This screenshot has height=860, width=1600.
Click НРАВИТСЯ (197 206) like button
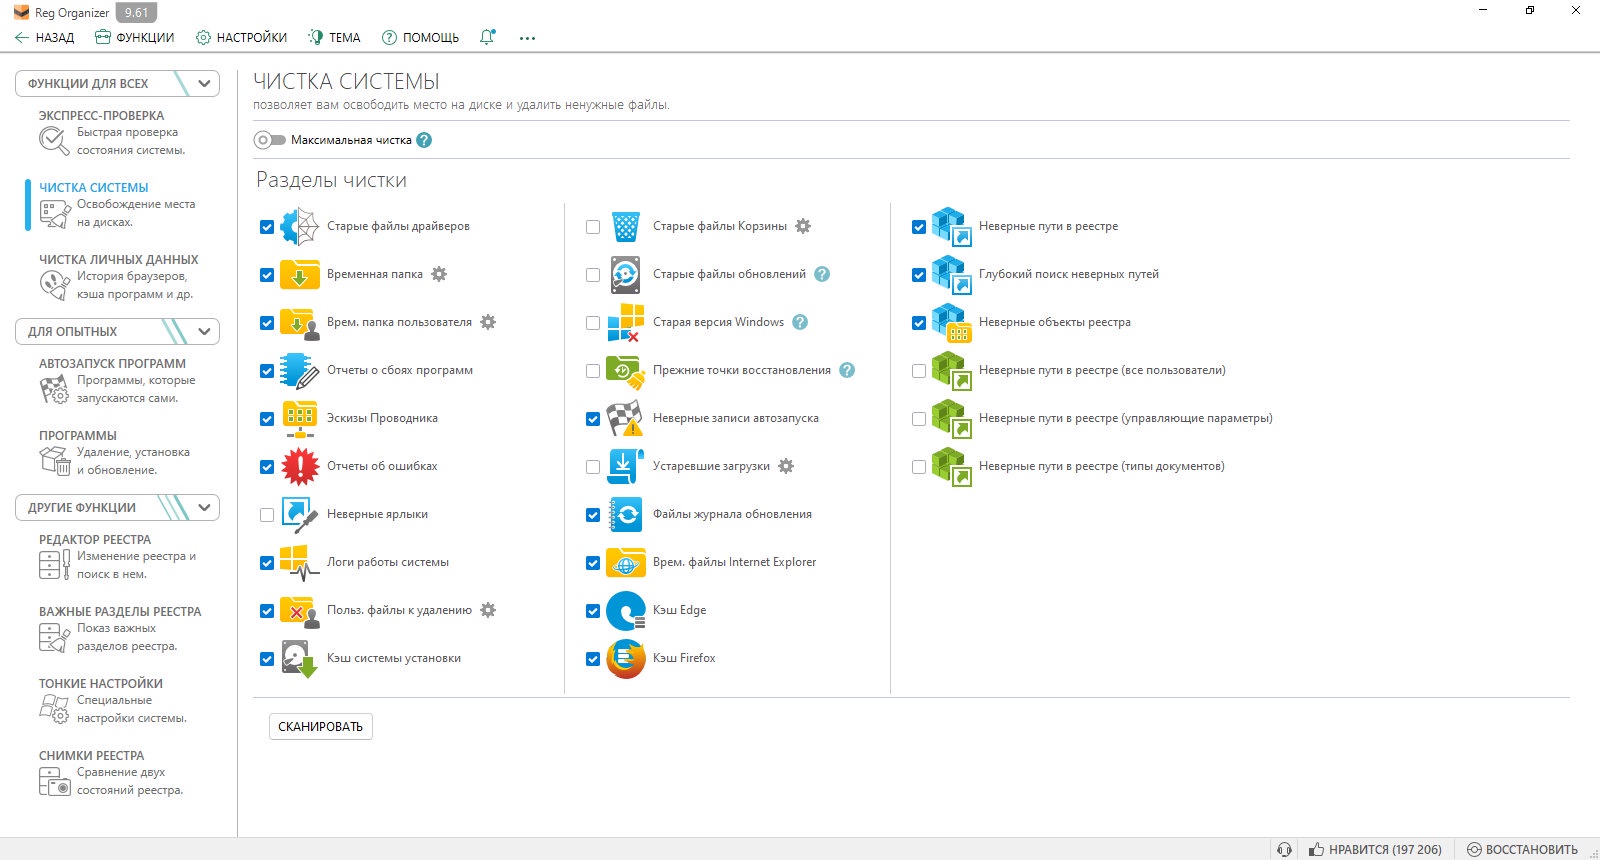coord(1375,849)
